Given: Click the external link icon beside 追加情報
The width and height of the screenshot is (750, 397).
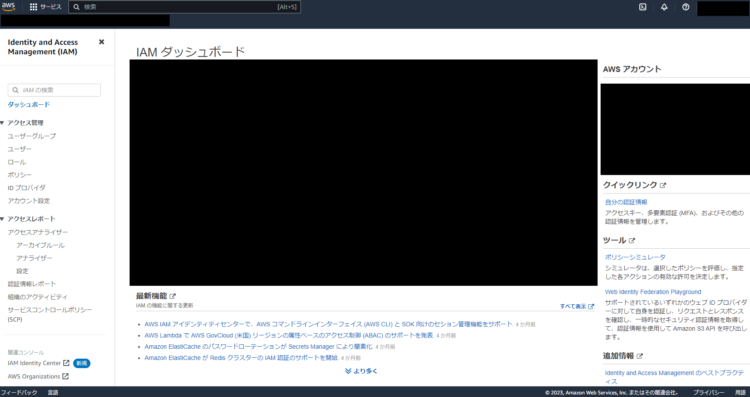Looking at the screenshot, I should [640, 356].
